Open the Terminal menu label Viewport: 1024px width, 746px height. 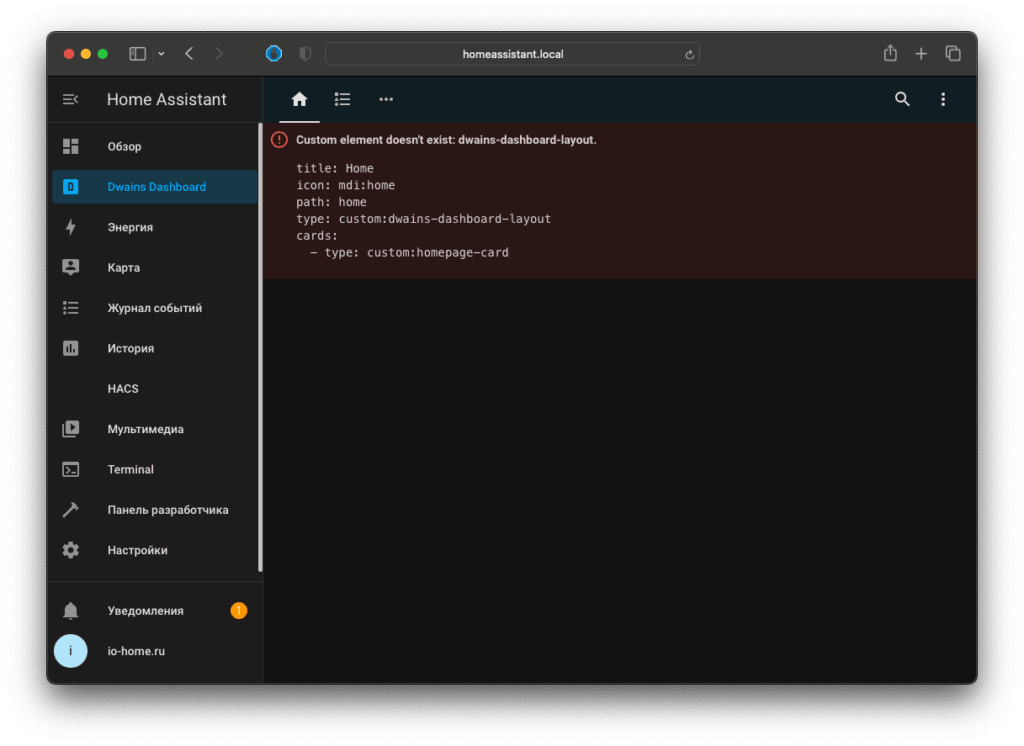point(131,470)
